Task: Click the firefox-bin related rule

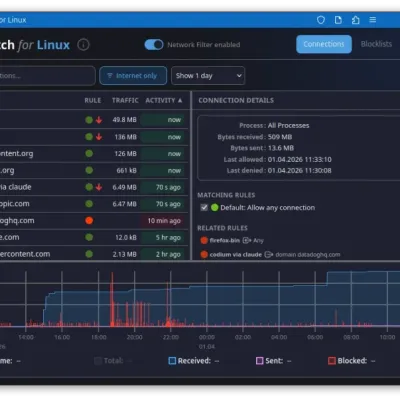Action: coord(232,240)
